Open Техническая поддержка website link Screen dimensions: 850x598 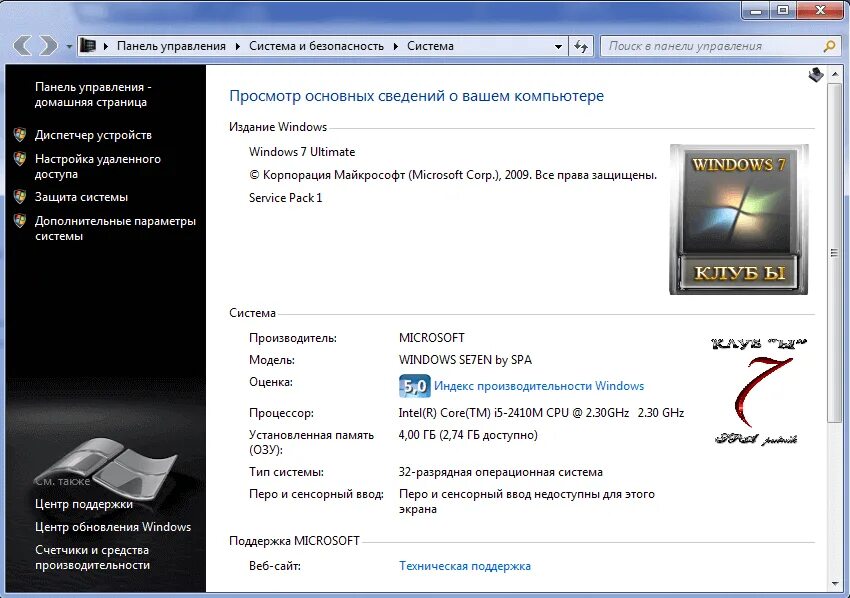point(465,566)
